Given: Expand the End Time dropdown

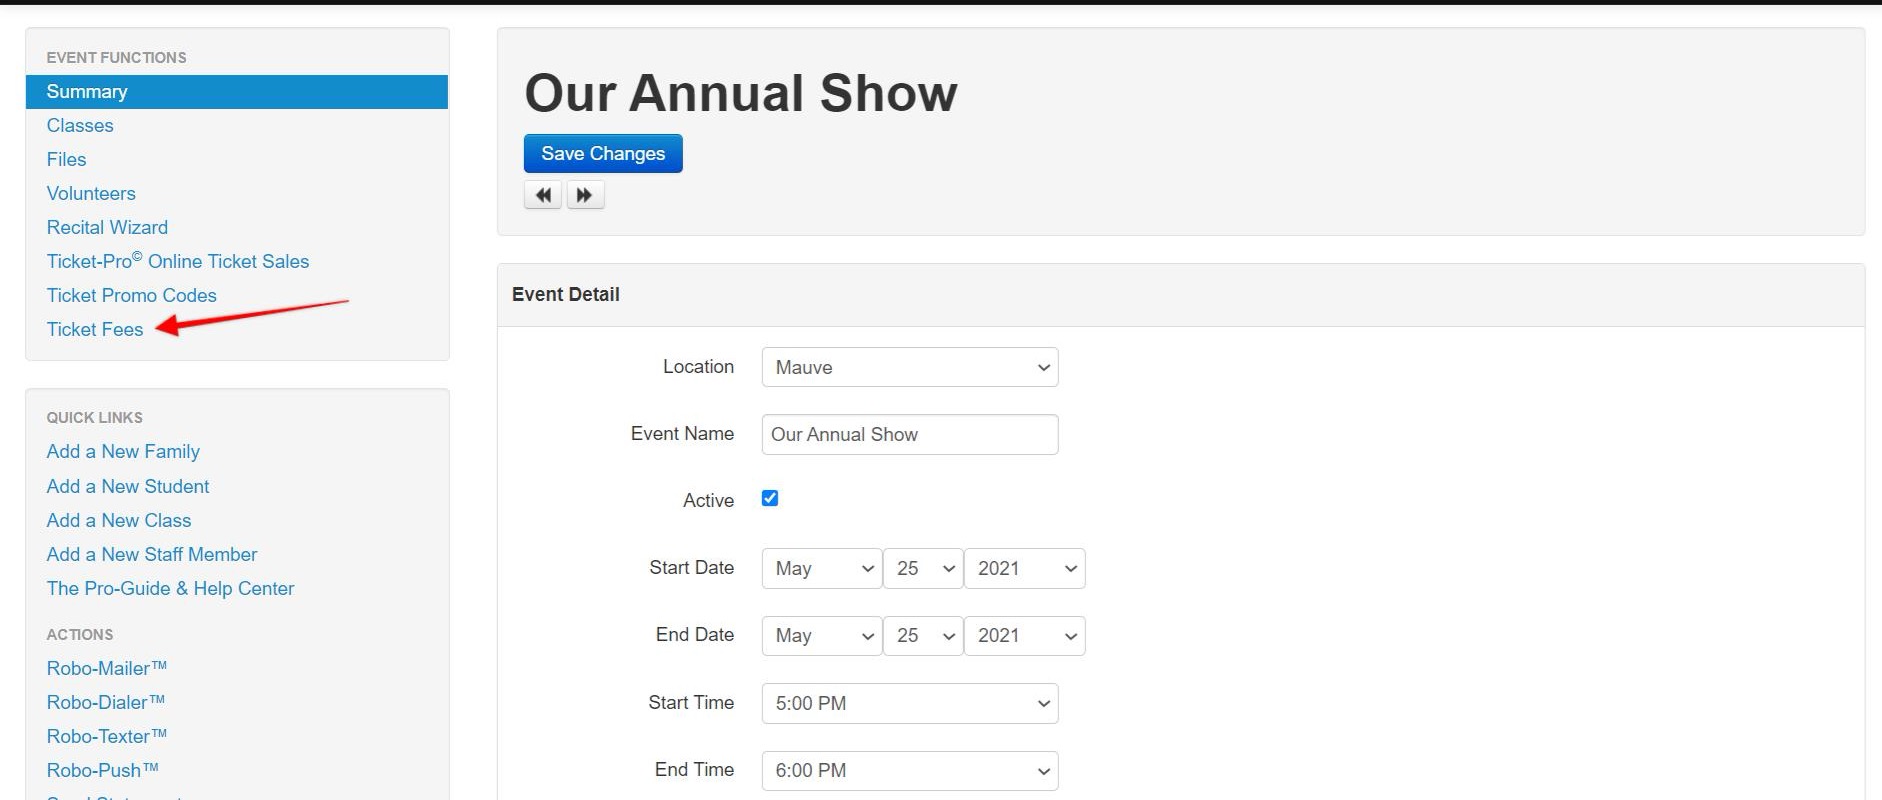Looking at the screenshot, I should pos(909,771).
